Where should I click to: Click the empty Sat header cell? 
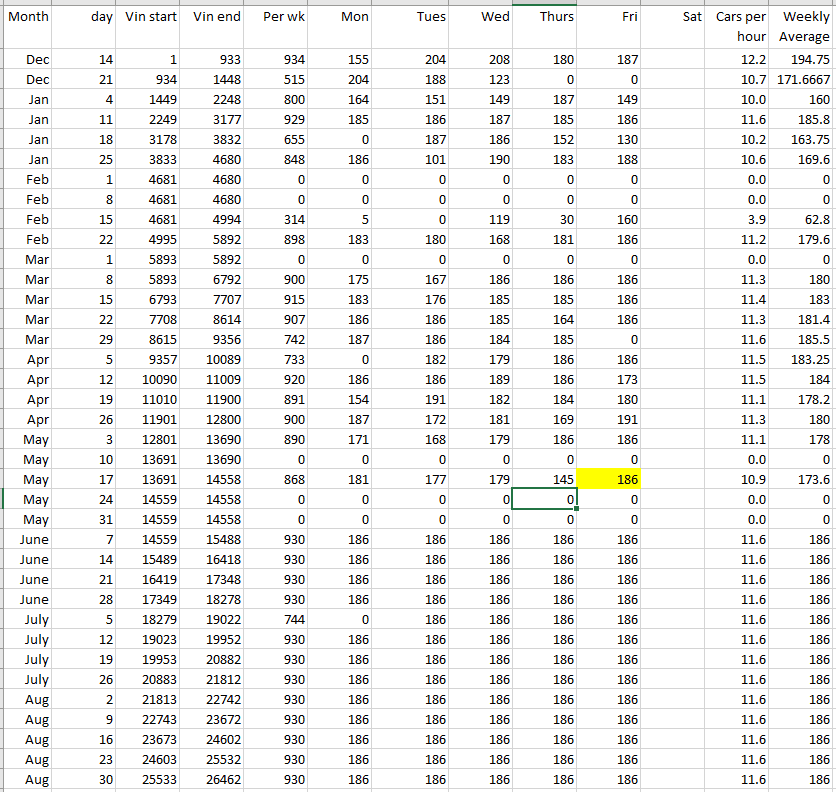(x=675, y=18)
